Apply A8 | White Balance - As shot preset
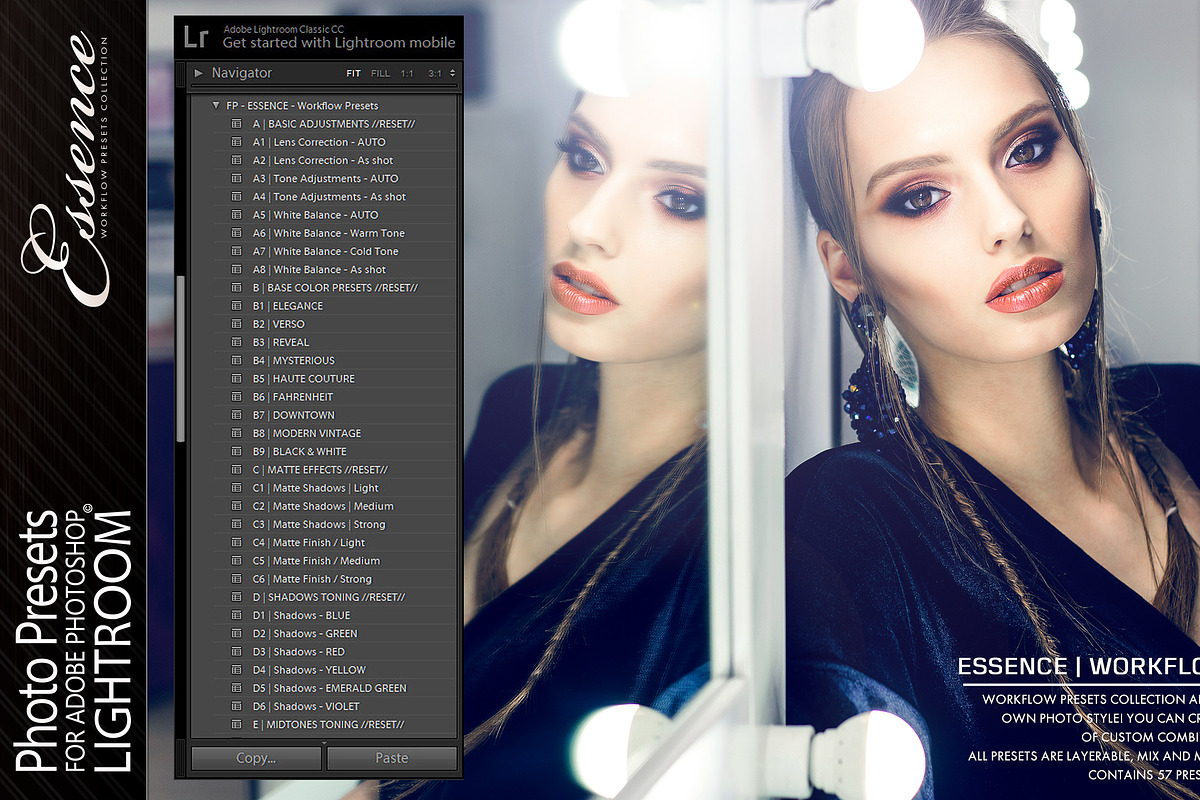This screenshot has width=1200, height=800. pyautogui.click(x=319, y=269)
